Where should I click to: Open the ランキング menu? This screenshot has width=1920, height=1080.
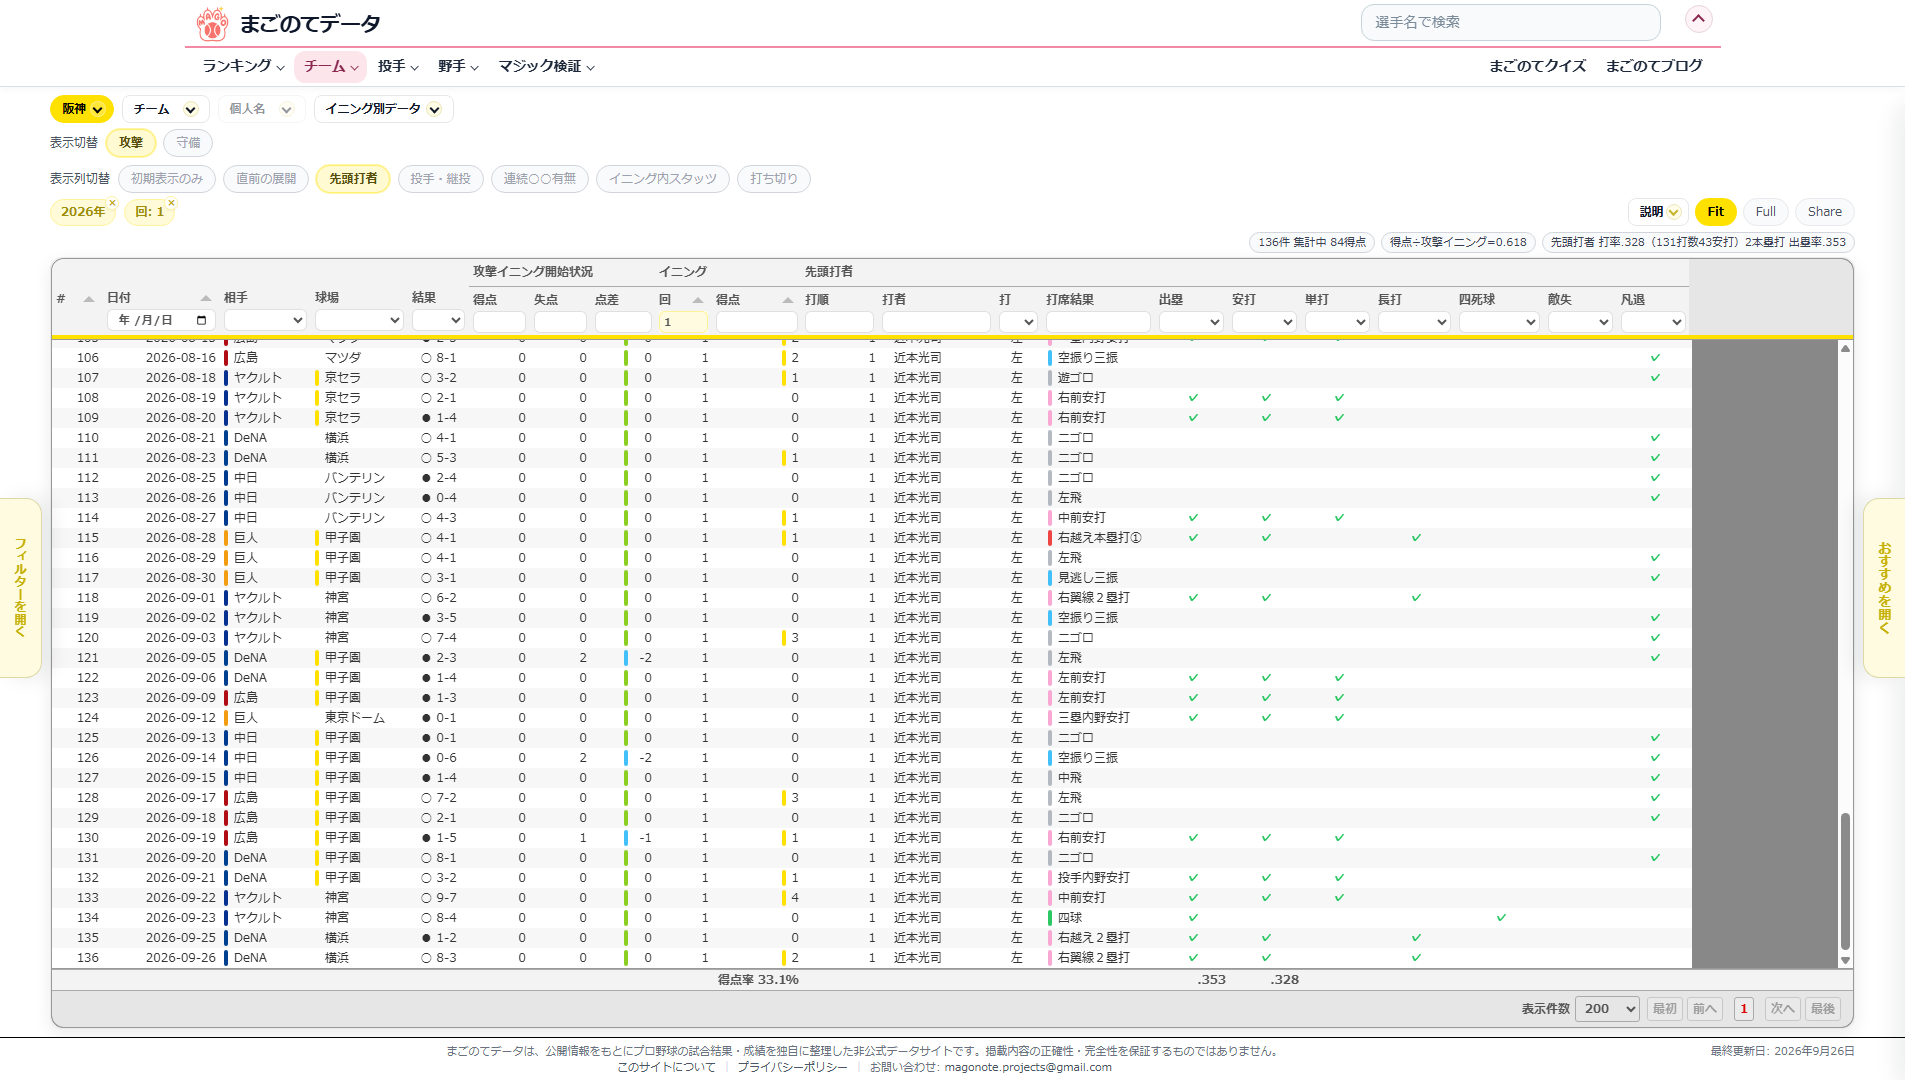click(243, 66)
